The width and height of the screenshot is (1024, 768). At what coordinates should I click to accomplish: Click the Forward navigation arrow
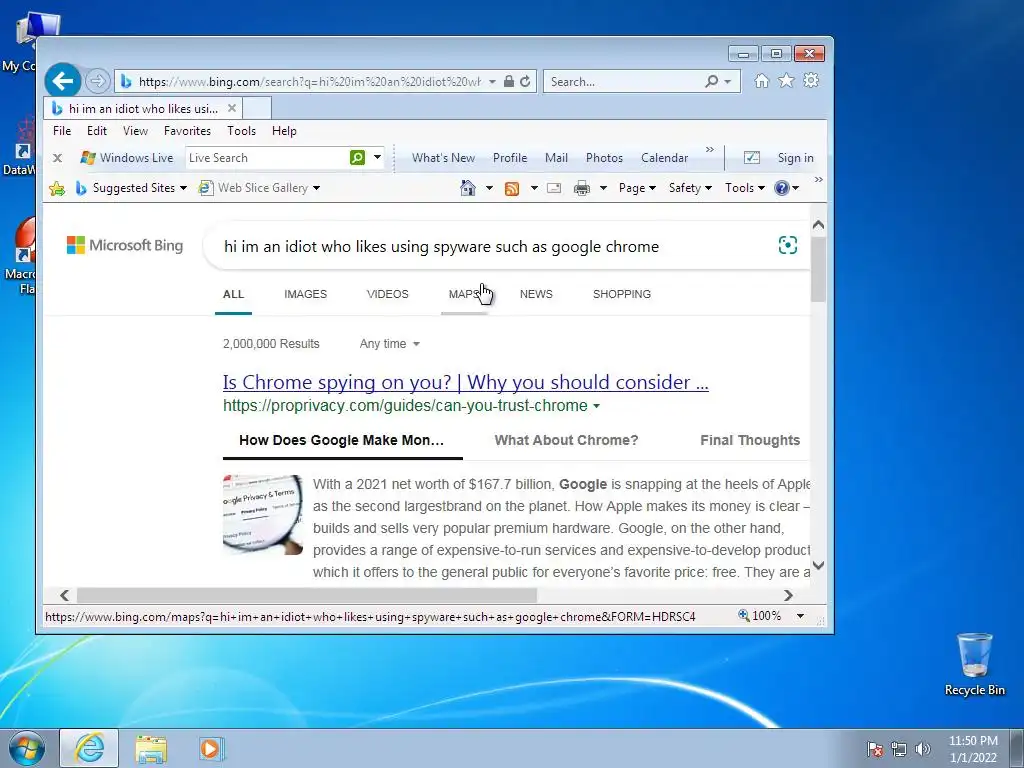(x=97, y=81)
